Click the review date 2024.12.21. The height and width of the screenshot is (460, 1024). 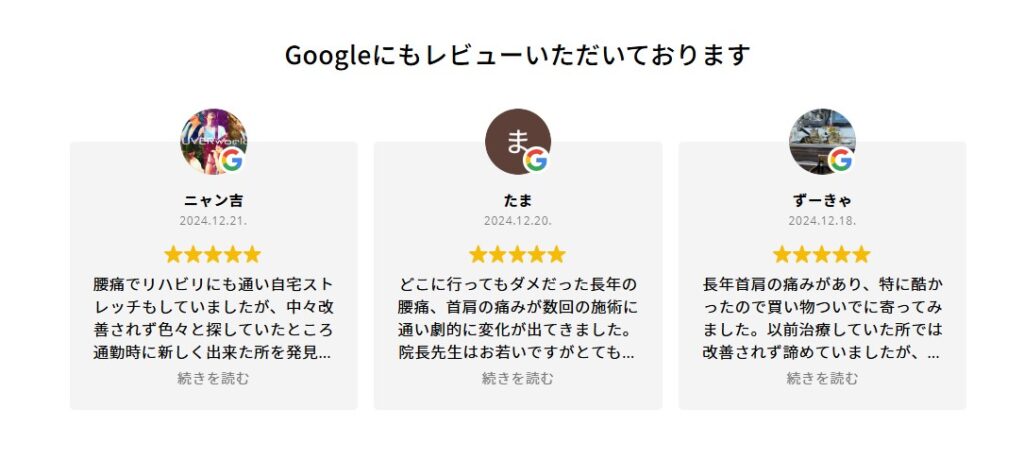pos(213,220)
